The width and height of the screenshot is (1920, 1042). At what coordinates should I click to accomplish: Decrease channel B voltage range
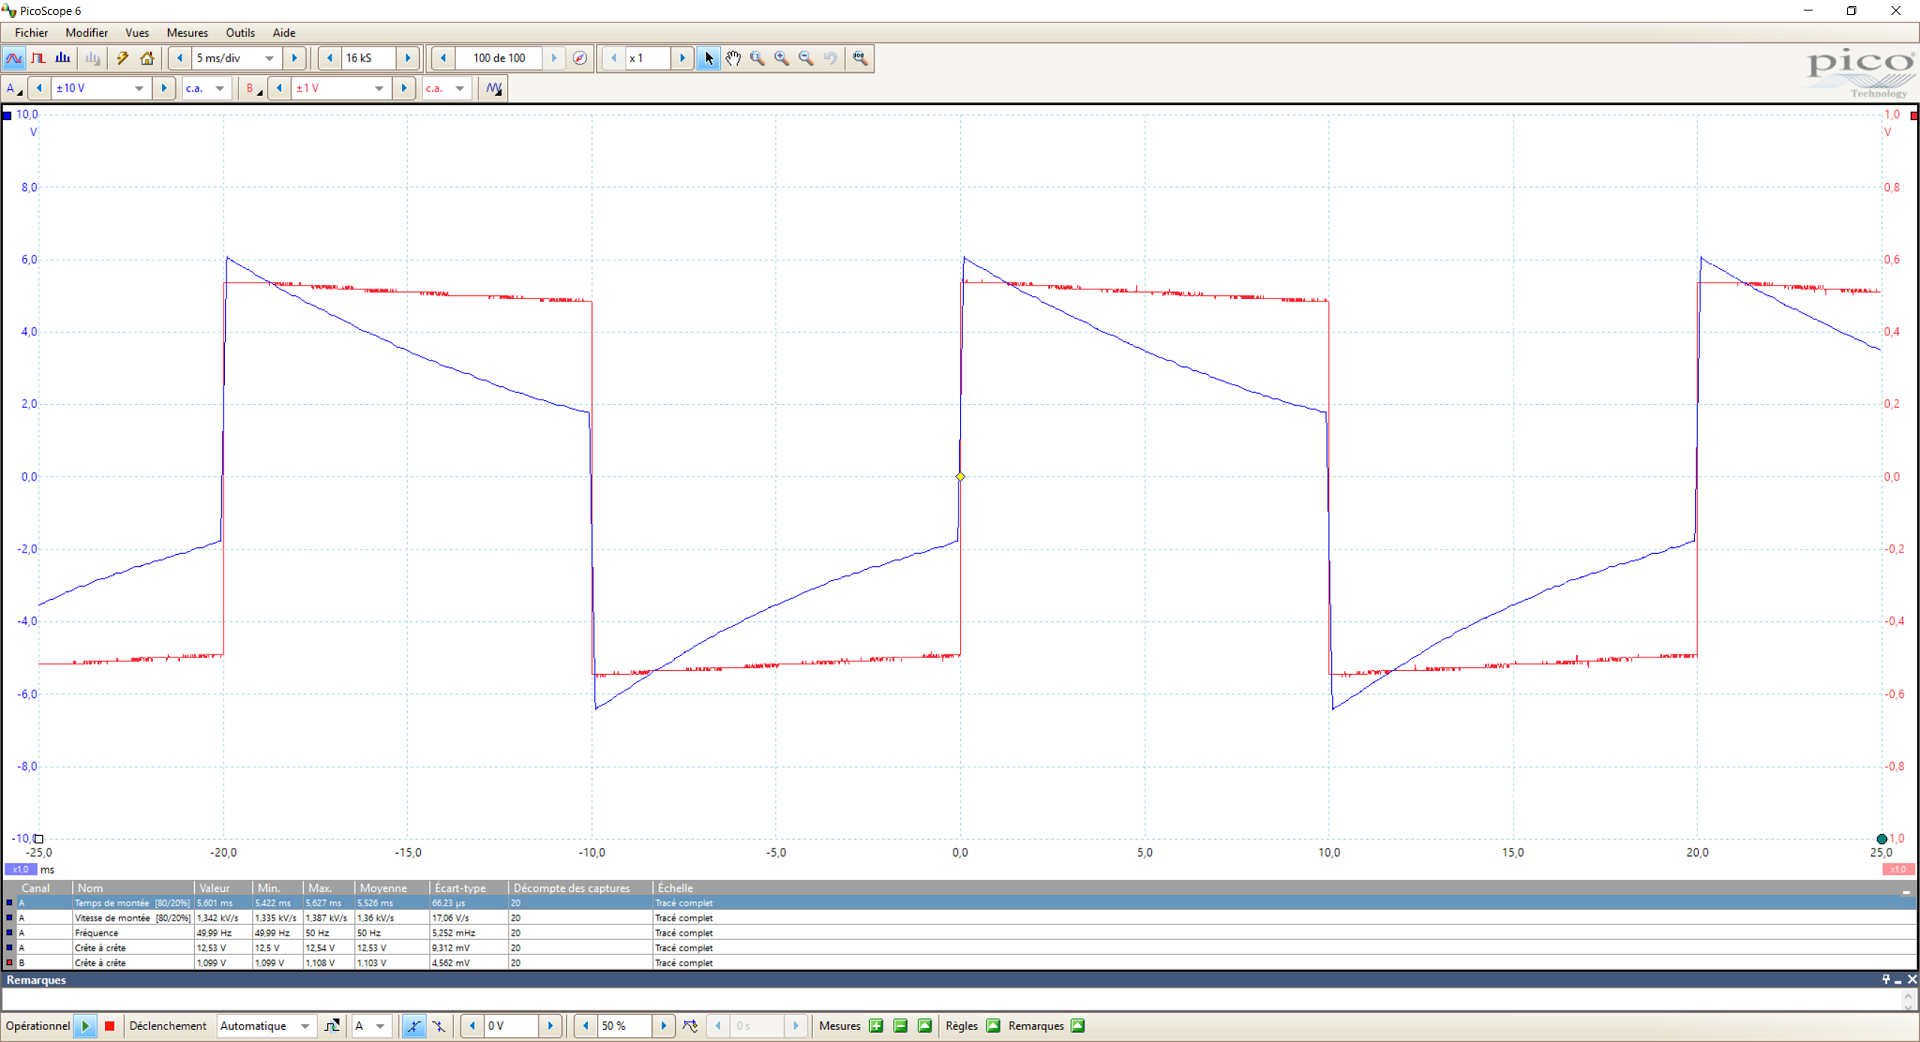coord(279,89)
